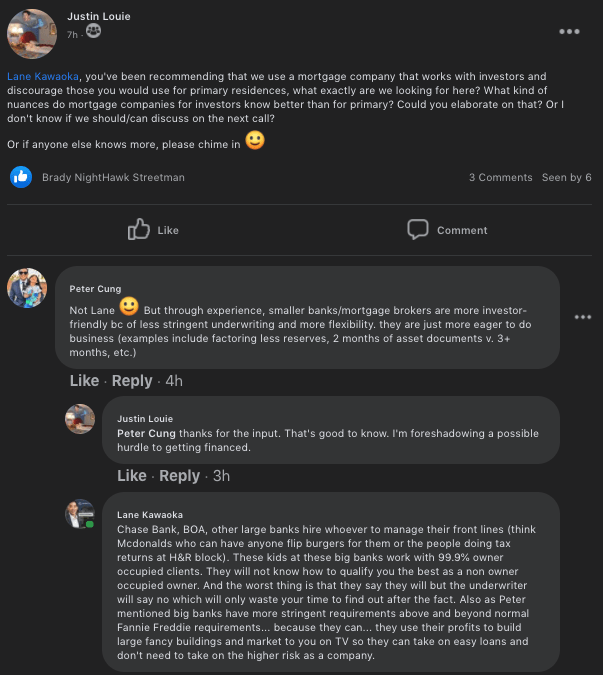
Task: Like Justin Louie's reply comment
Action: [x=132, y=476]
